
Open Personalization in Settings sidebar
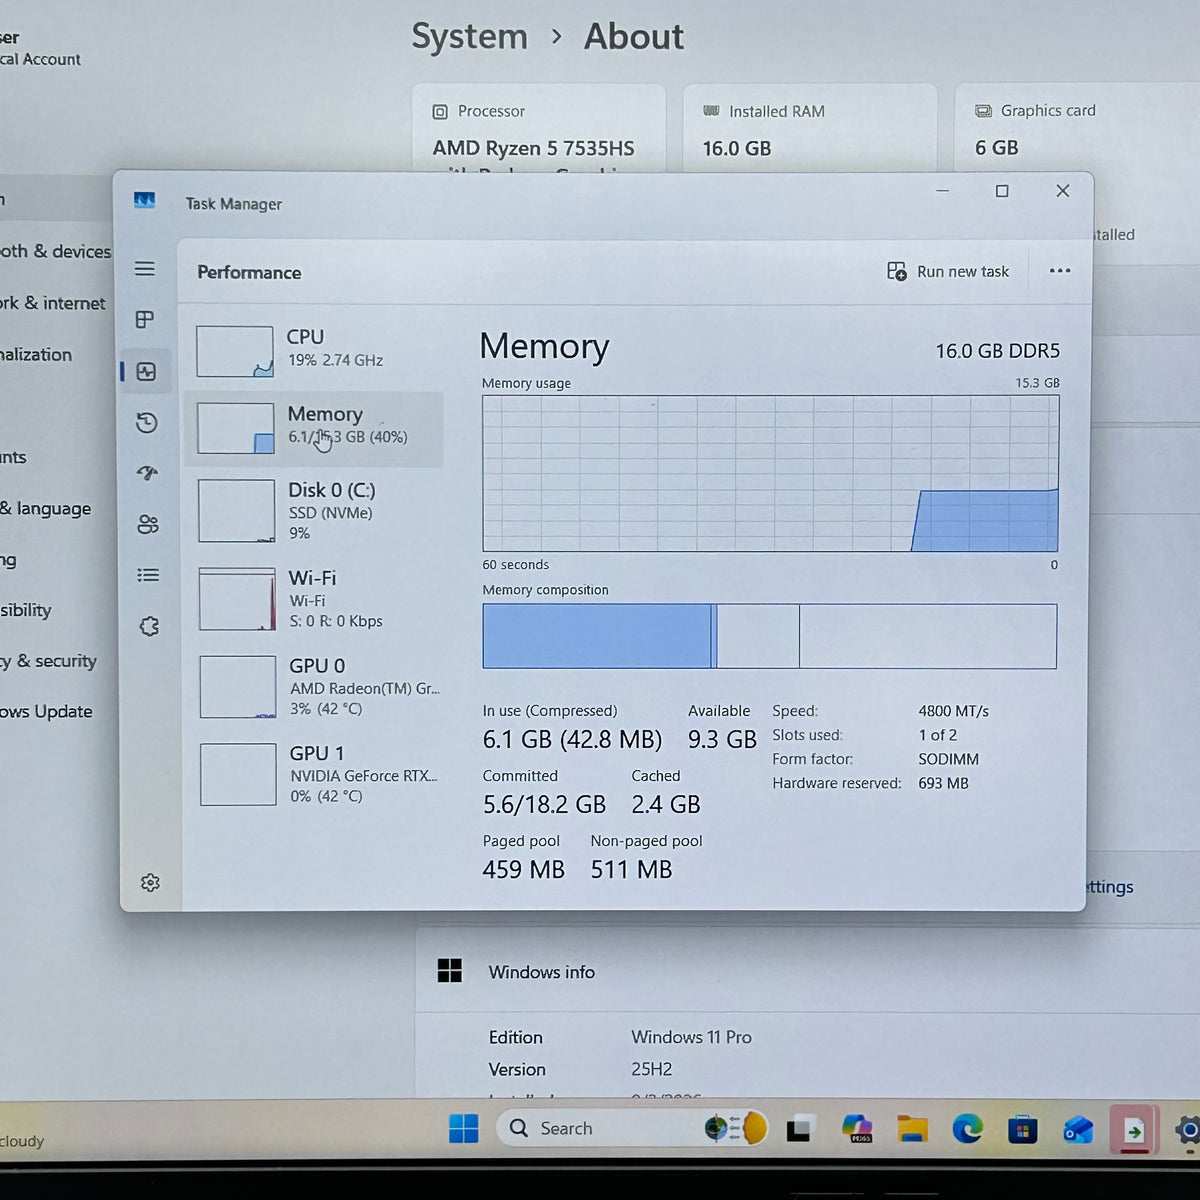tap(36, 354)
